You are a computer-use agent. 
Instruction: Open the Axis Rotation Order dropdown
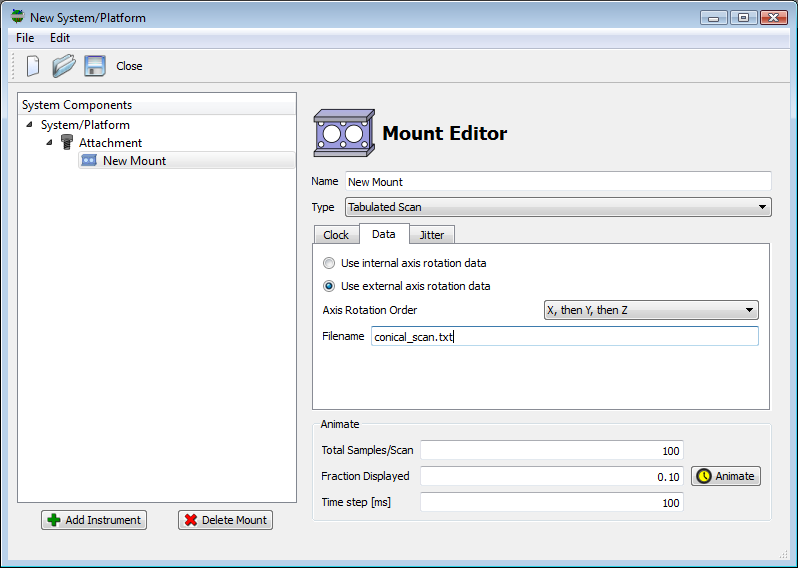[x=651, y=310]
